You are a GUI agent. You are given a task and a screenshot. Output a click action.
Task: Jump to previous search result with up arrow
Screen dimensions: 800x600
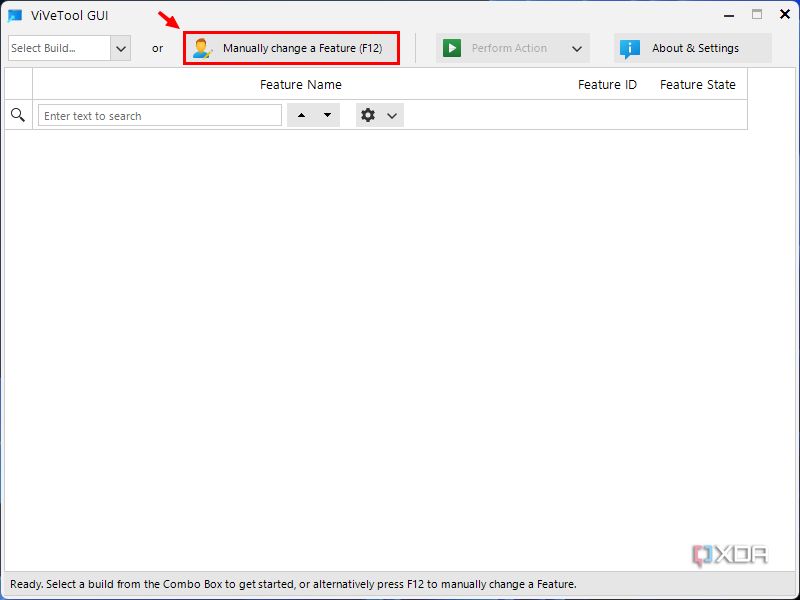pos(301,115)
